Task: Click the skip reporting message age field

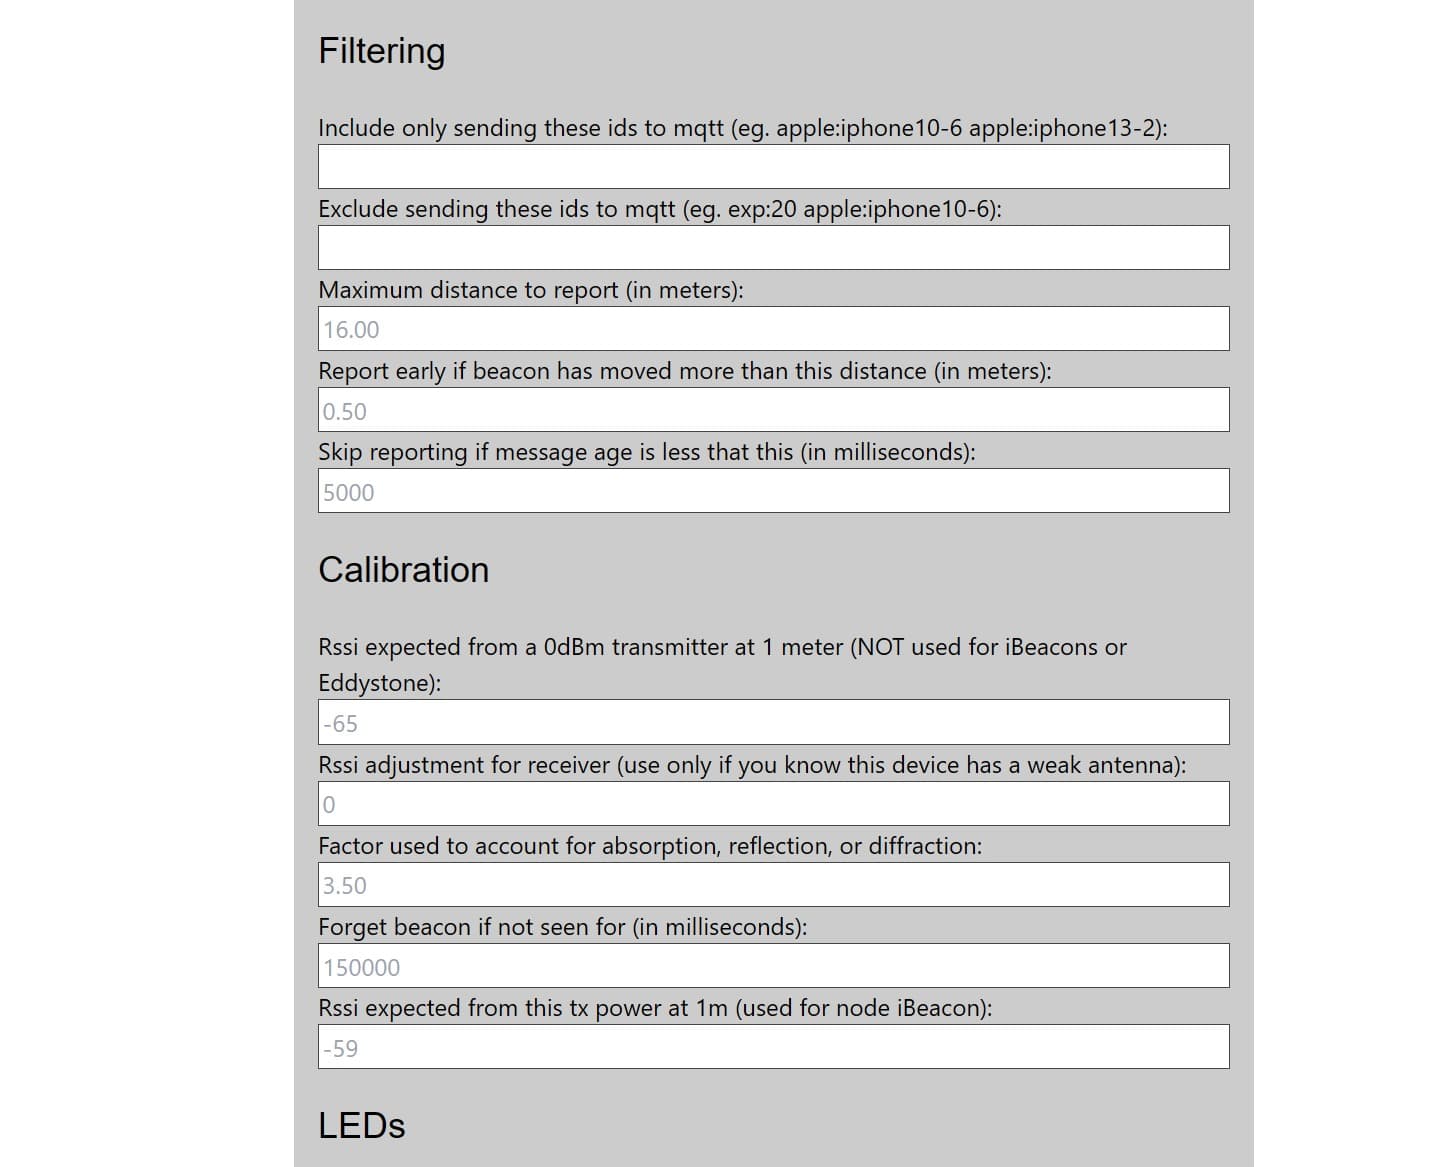Action: coord(773,491)
